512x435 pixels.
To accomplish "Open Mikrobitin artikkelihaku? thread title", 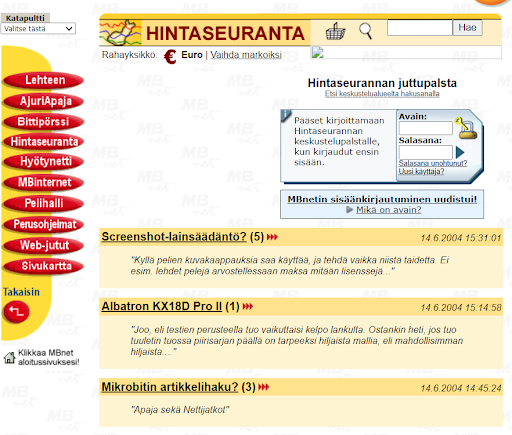I will (x=170, y=387).
